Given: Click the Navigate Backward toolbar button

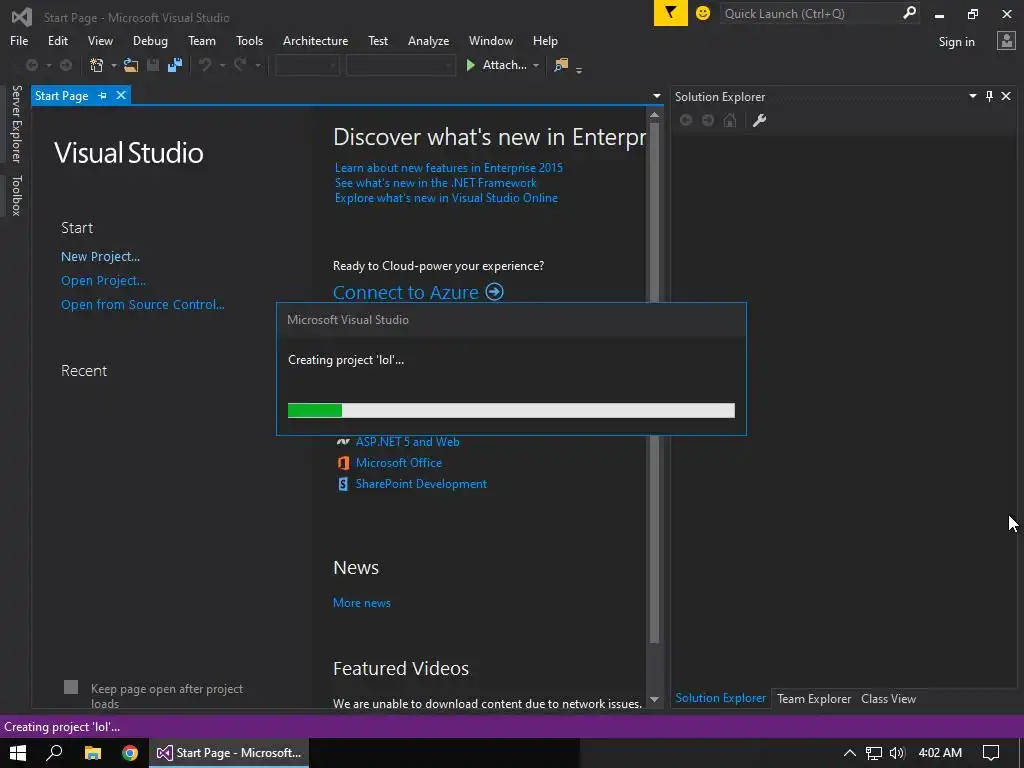Looking at the screenshot, I should (31, 65).
